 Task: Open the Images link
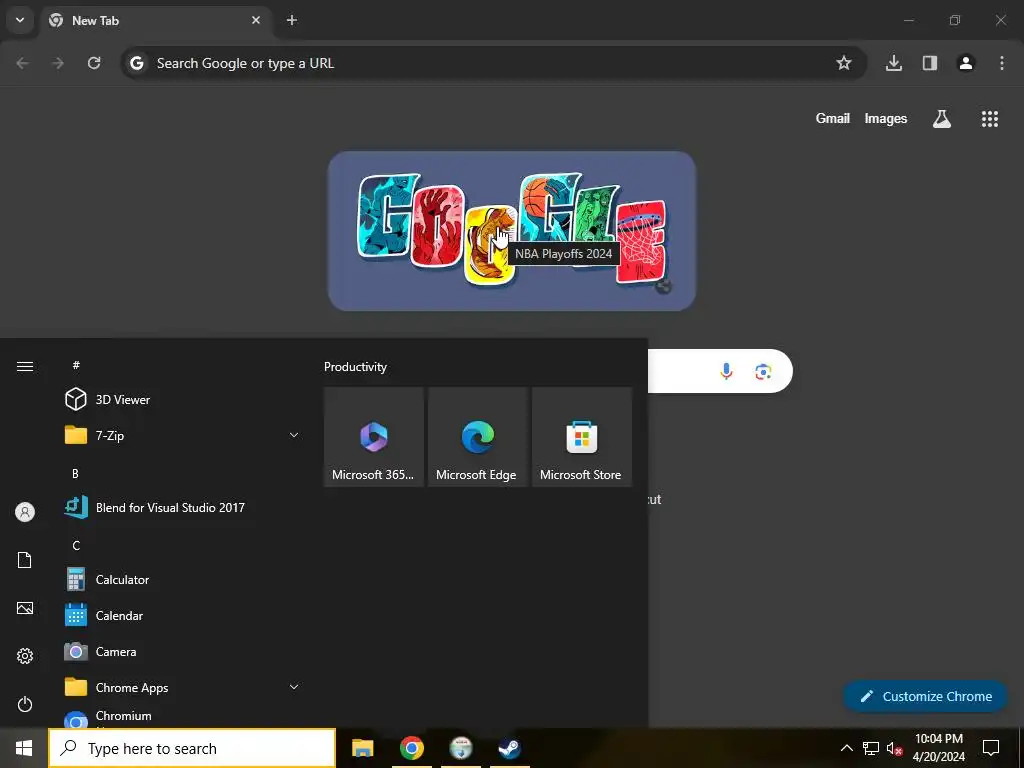click(886, 118)
